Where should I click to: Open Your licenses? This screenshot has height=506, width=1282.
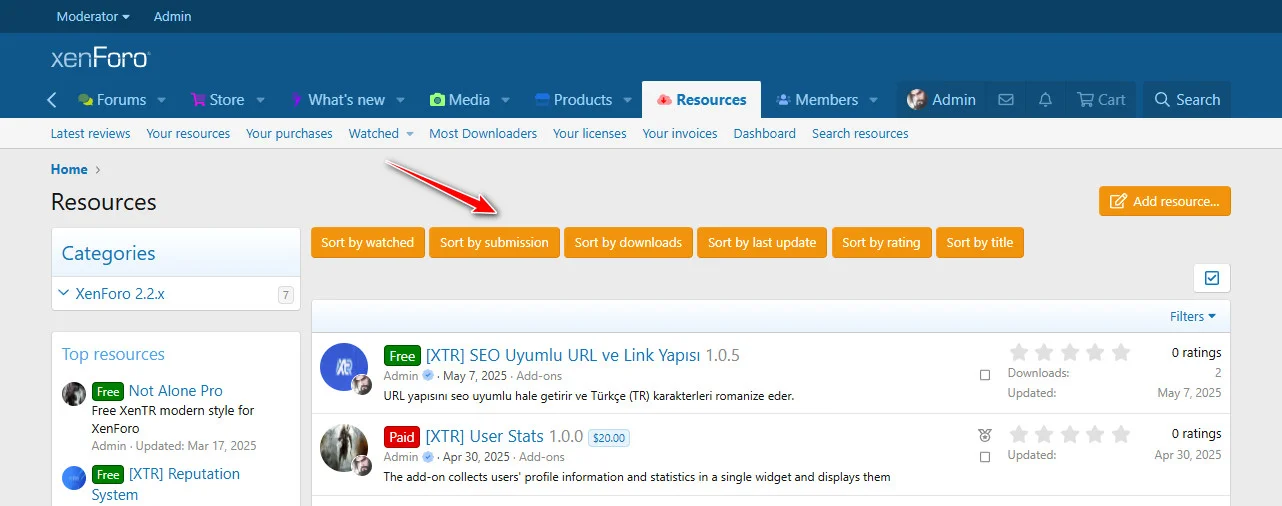pos(590,133)
